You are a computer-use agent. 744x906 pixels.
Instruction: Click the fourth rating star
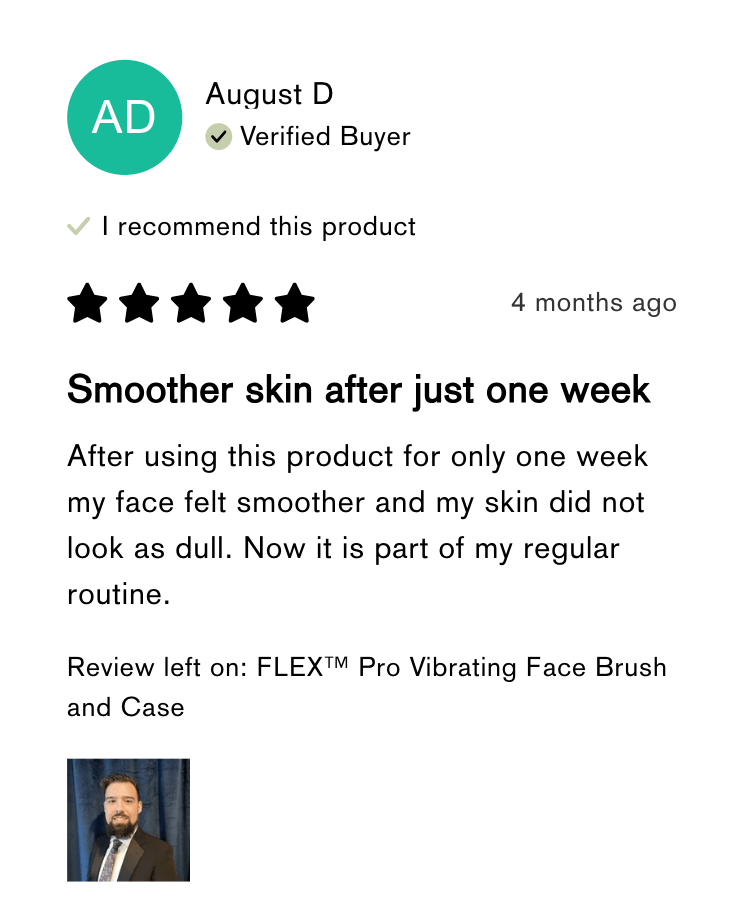243,303
